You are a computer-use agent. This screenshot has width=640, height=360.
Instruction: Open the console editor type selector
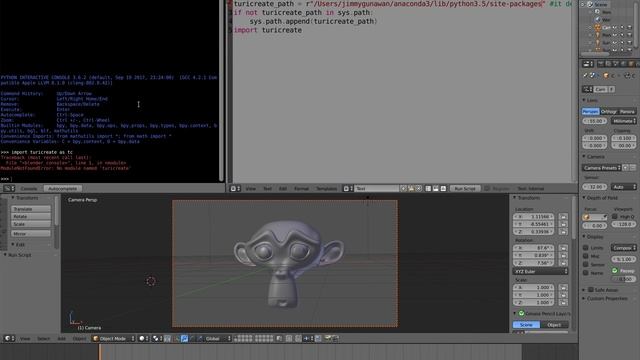coord(9,189)
